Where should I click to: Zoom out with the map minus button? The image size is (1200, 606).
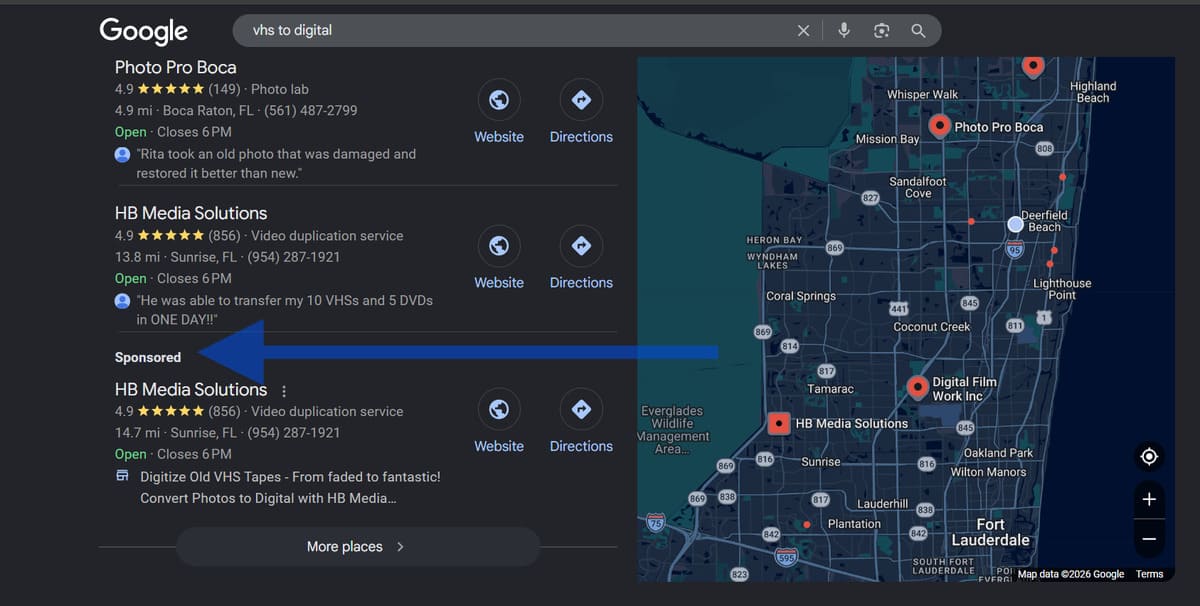click(1148, 539)
